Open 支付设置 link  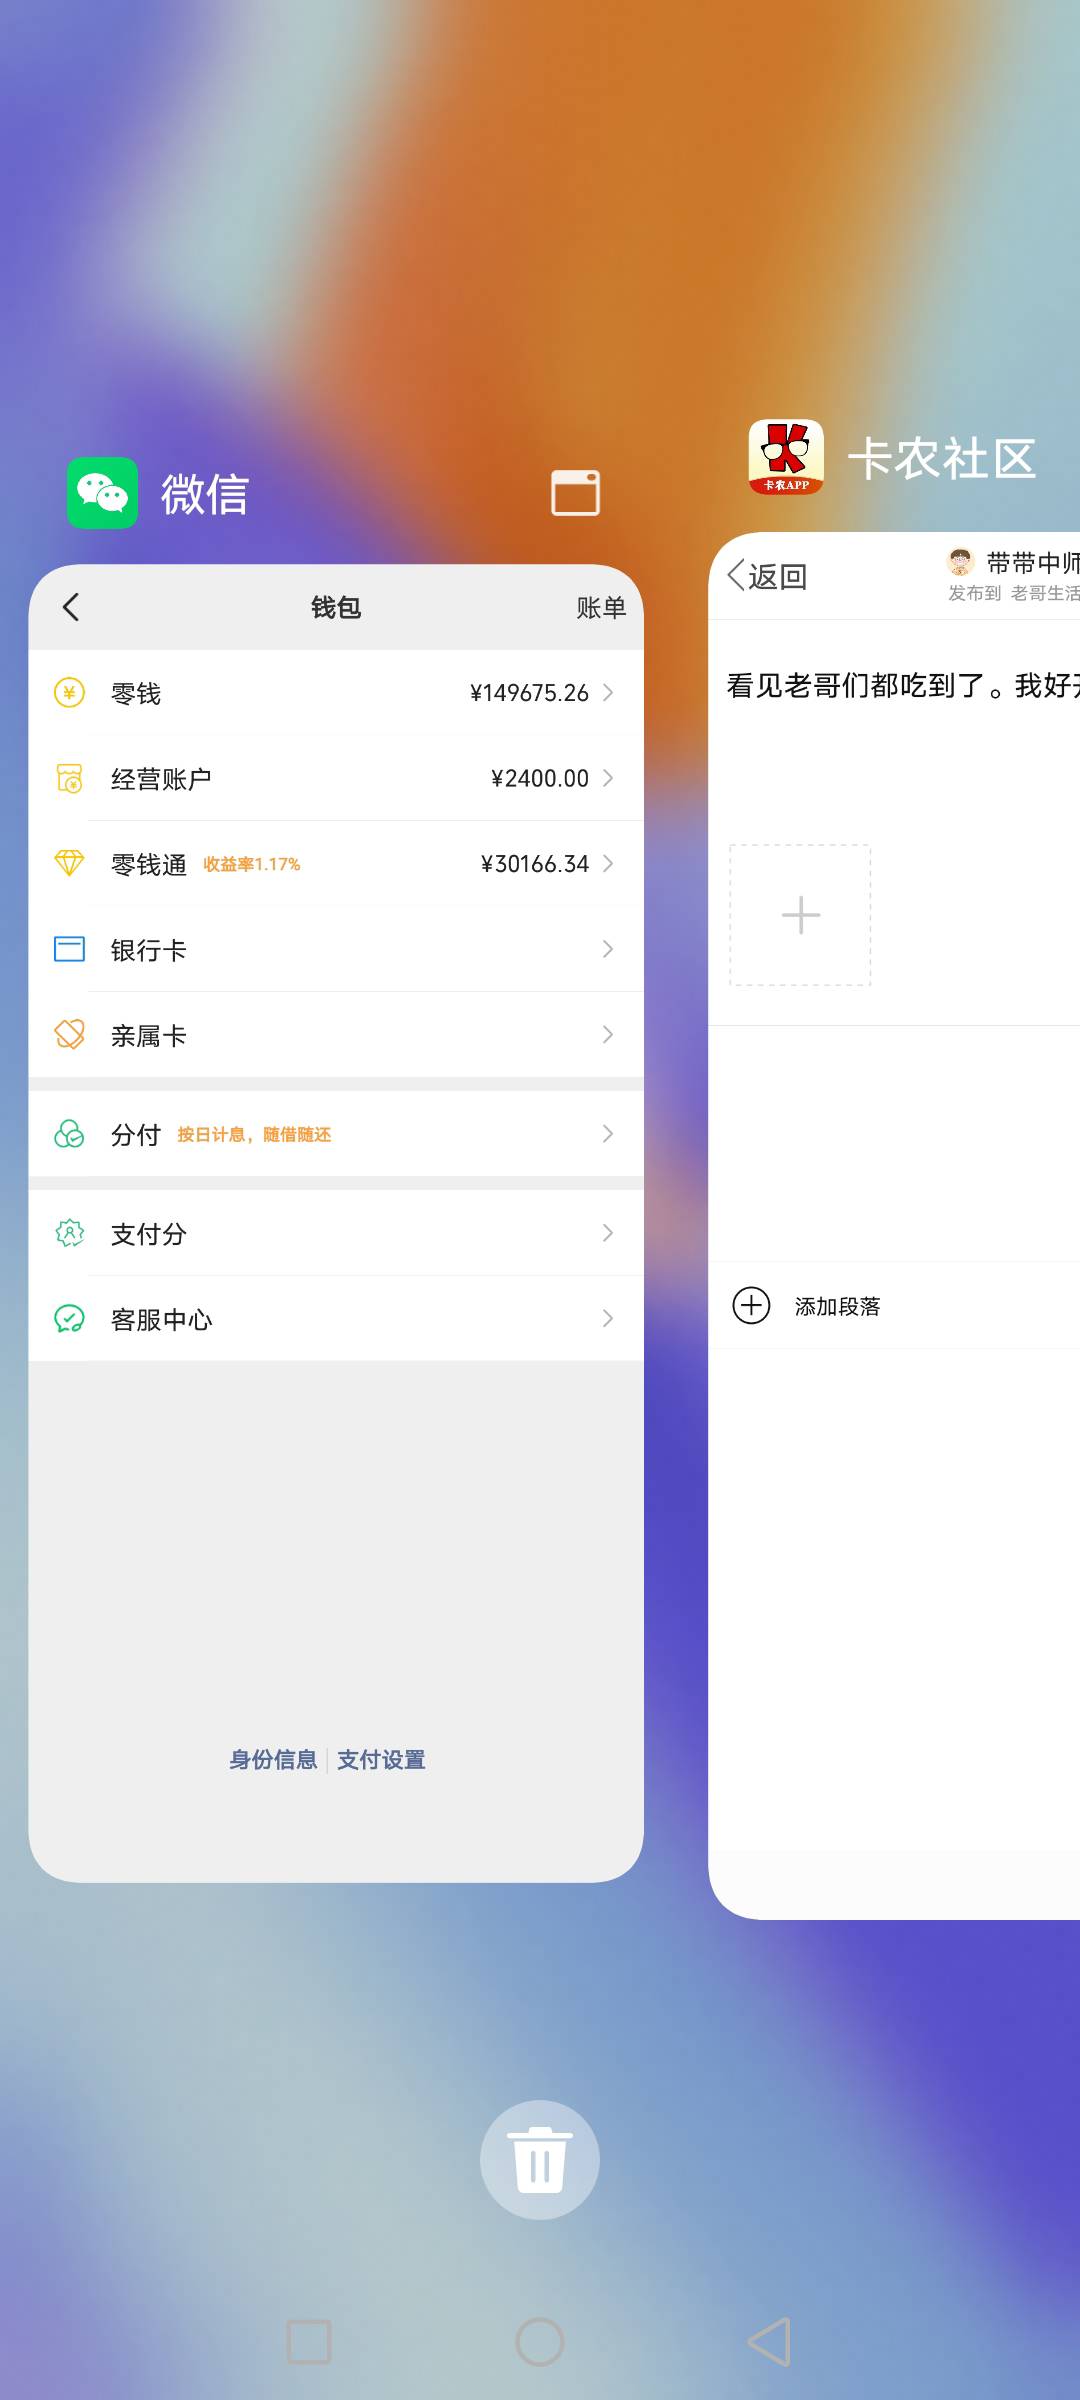[381, 1760]
